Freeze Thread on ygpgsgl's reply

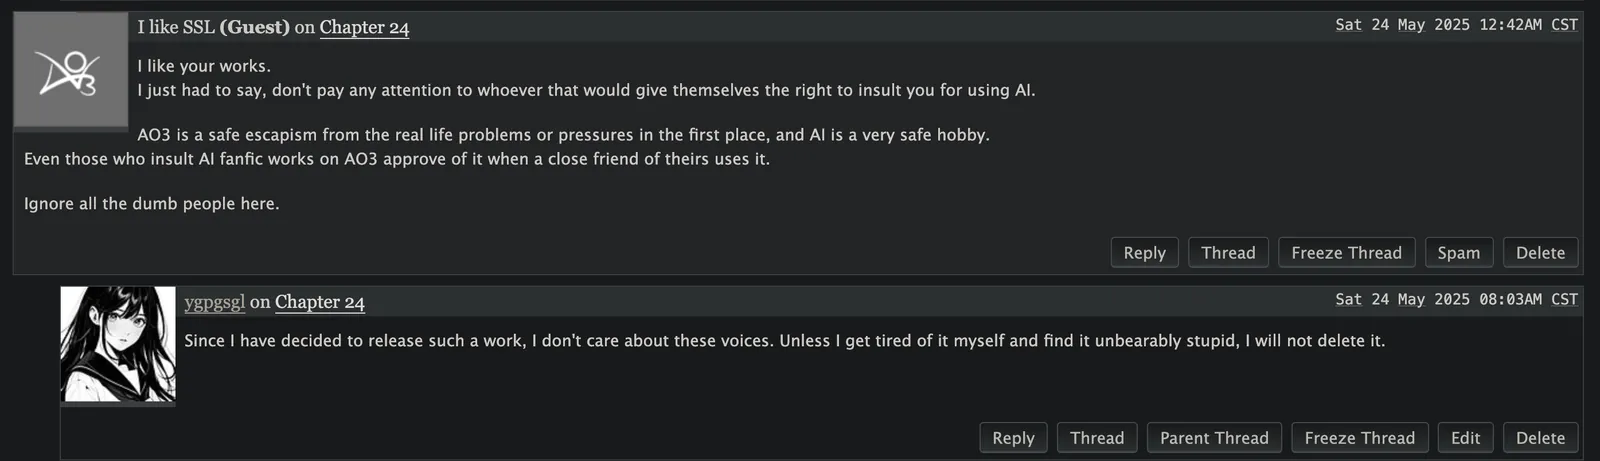(1359, 438)
